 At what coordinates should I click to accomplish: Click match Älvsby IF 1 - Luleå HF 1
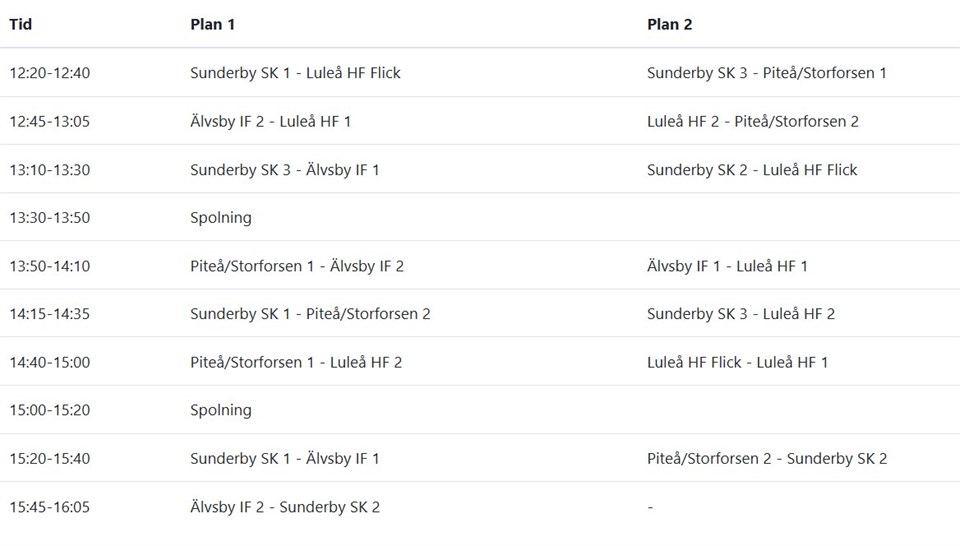[727, 266]
